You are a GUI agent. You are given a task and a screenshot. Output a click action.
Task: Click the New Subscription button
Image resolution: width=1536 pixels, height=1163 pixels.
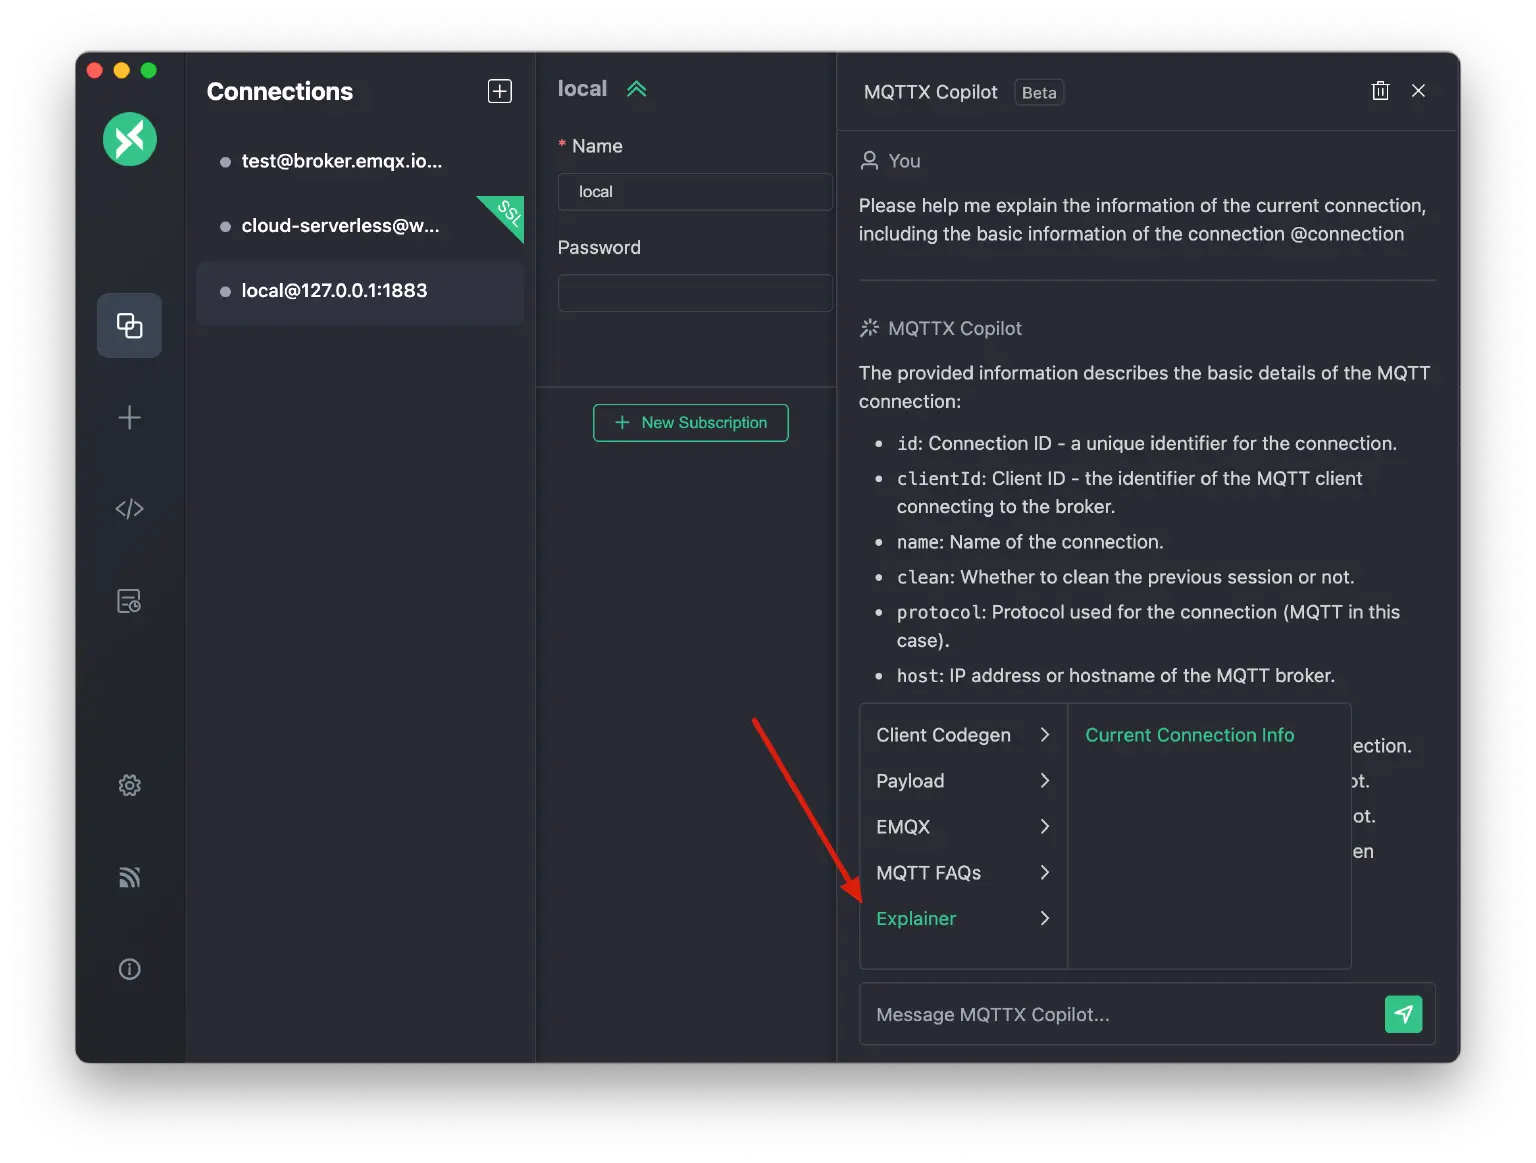pyautogui.click(x=690, y=423)
